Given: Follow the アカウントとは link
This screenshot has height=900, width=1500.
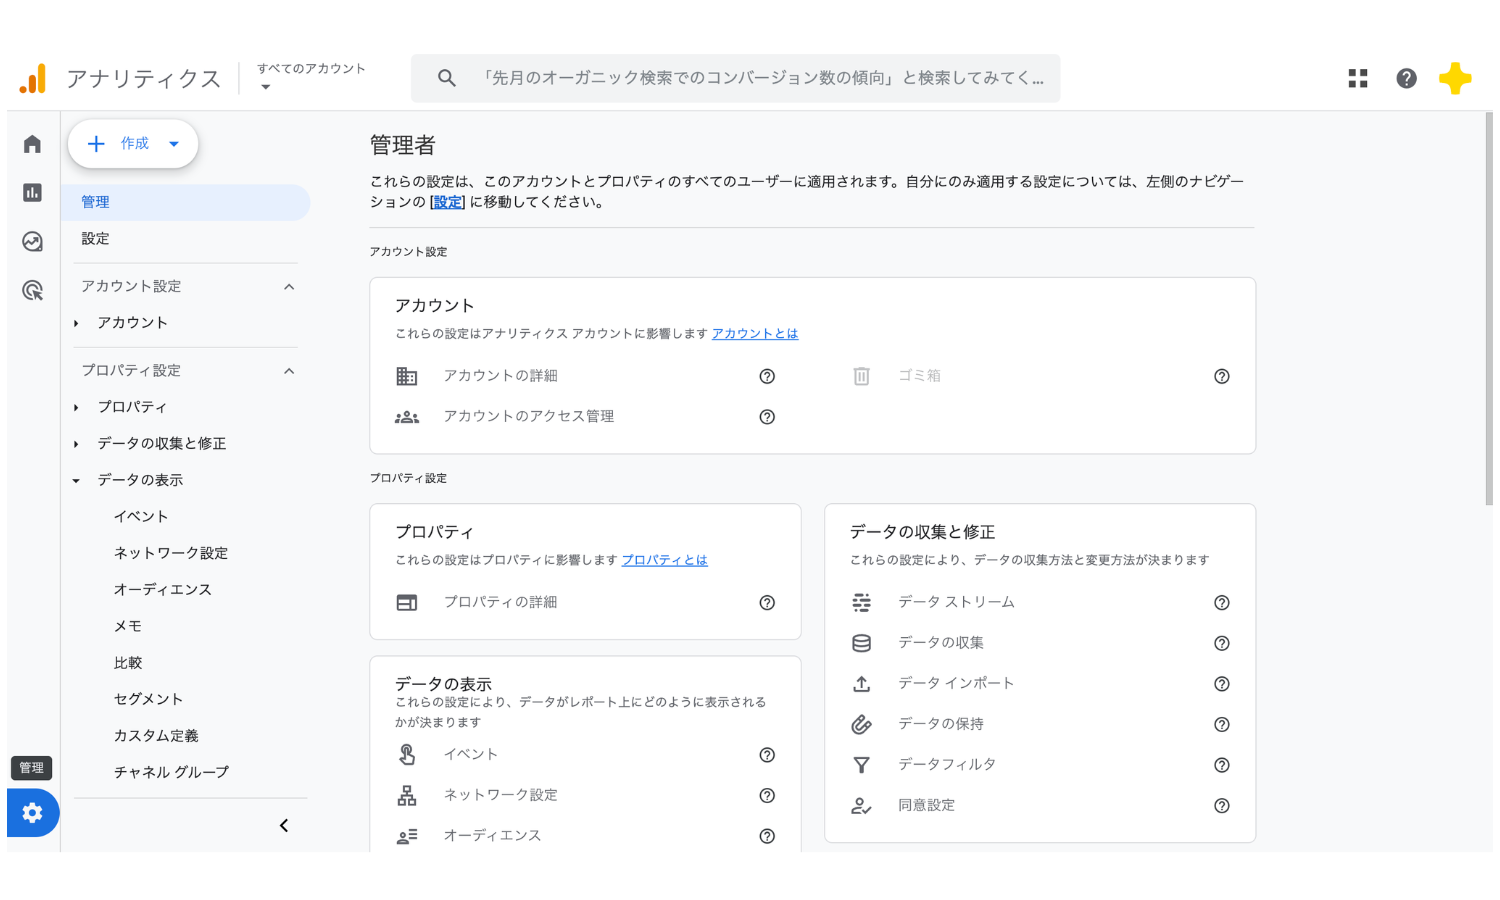Looking at the screenshot, I should (x=755, y=334).
